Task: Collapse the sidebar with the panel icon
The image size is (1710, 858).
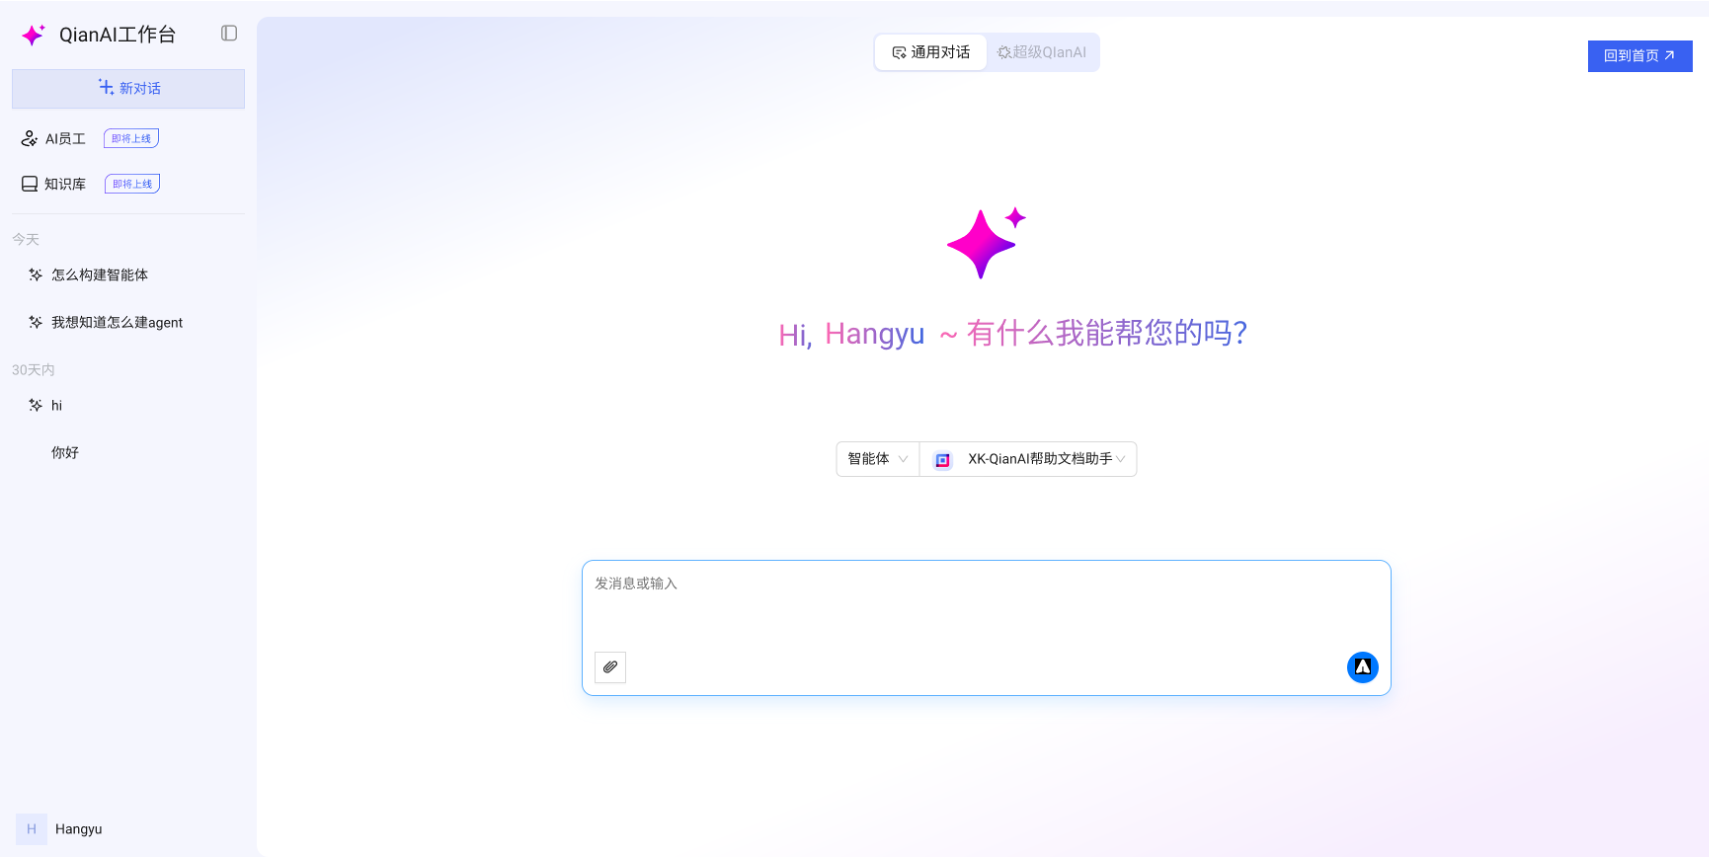Action: [x=229, y=34]
